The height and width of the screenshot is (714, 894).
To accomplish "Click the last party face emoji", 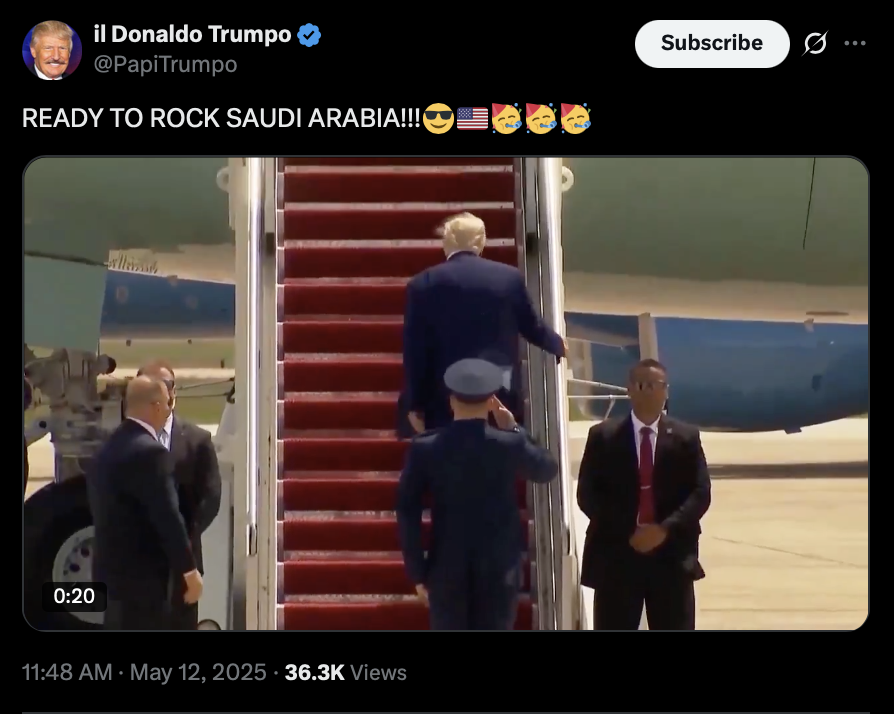I will (x=575, y=119).
